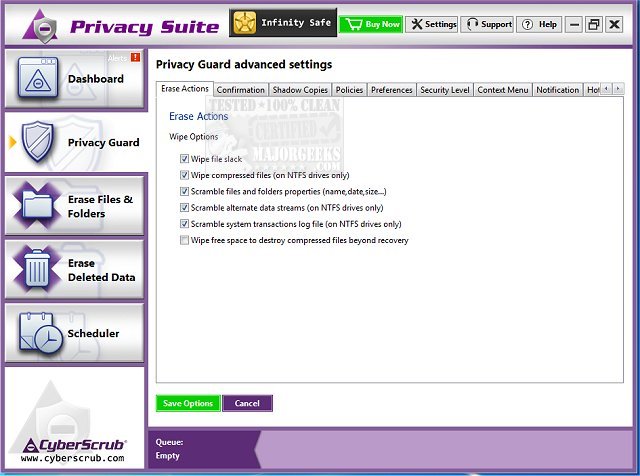Click the Scheduler calendar clock icon

pos(40,333)
